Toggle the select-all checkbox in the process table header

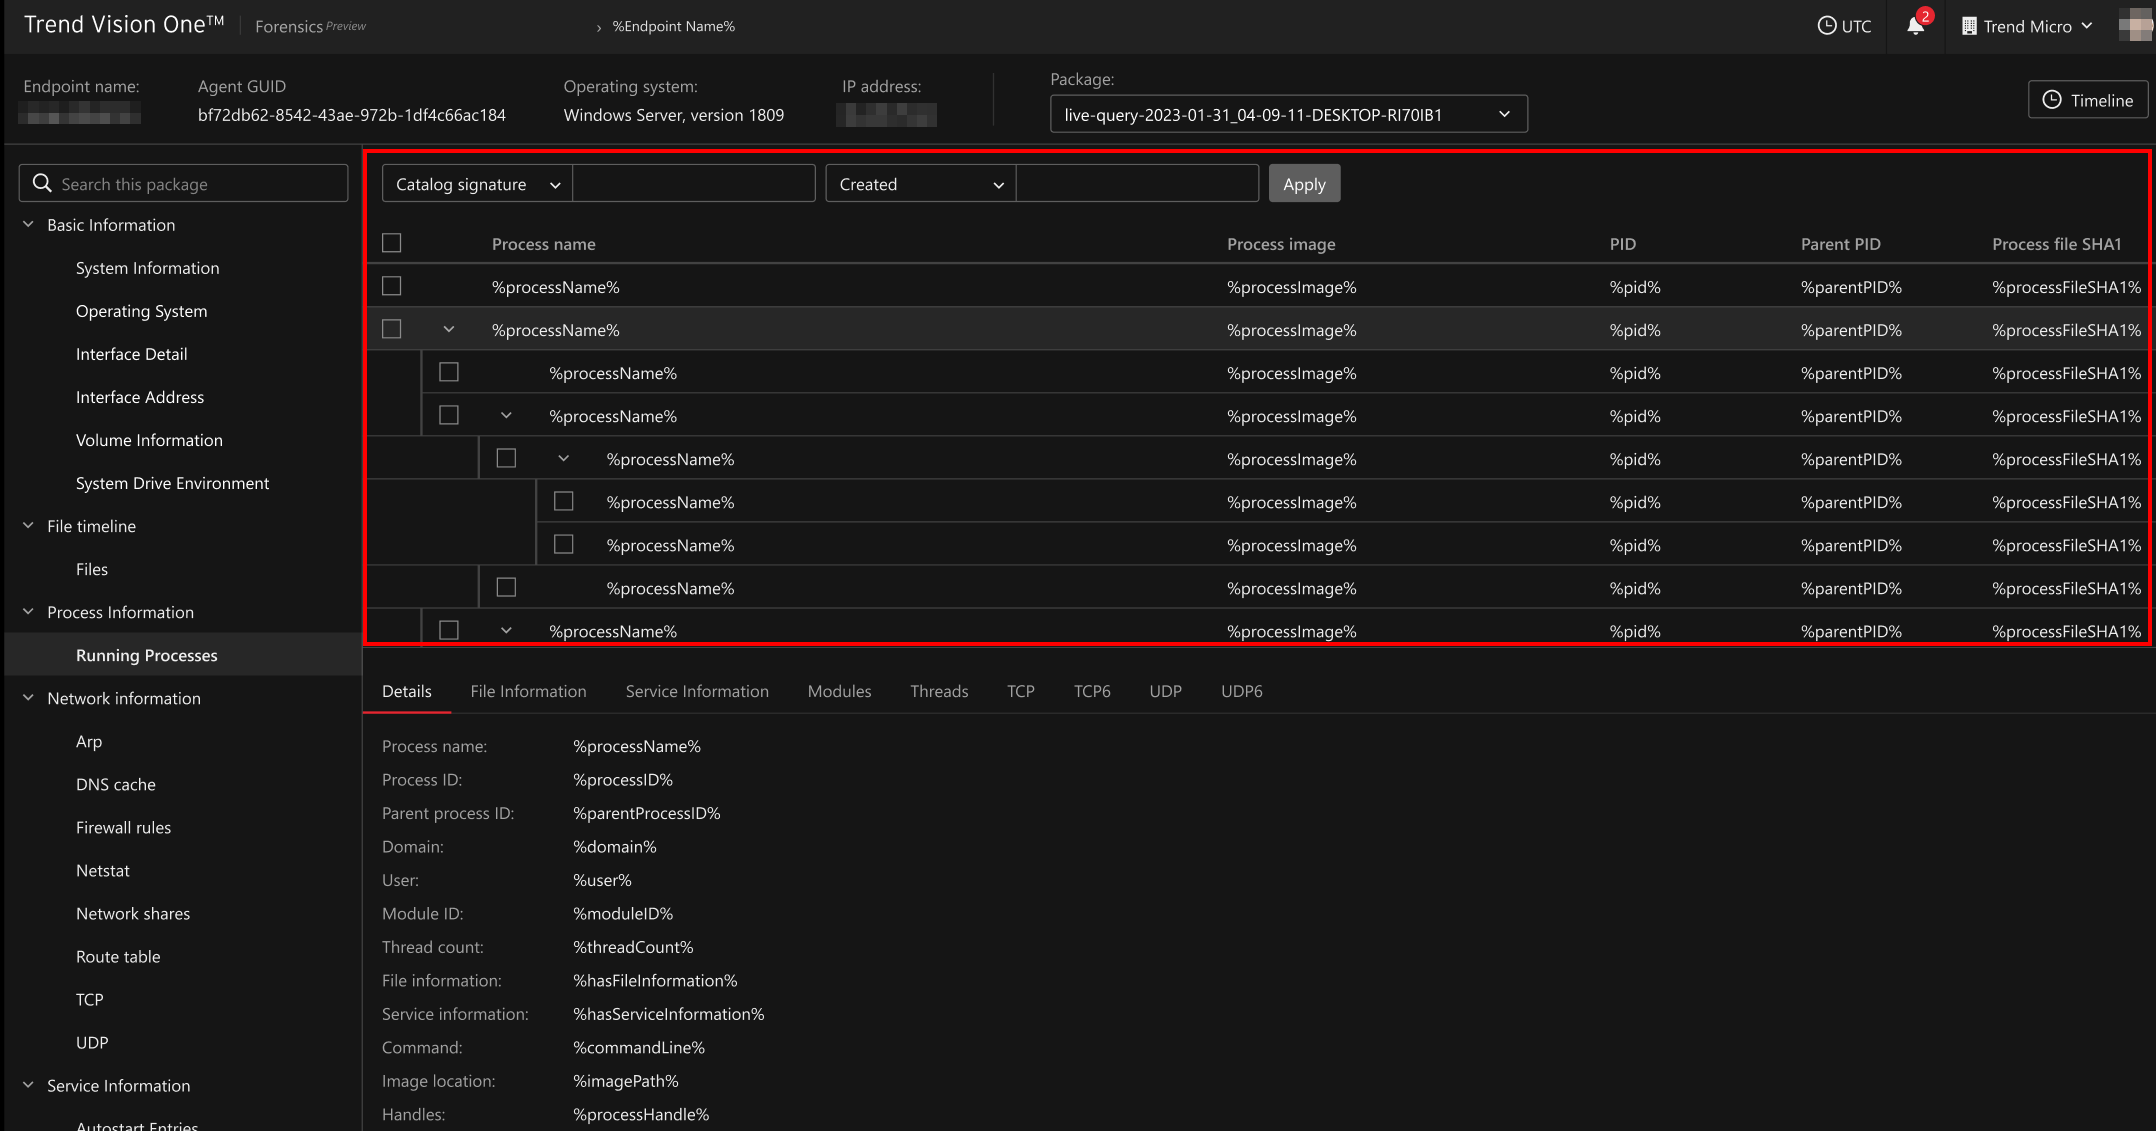391,243
